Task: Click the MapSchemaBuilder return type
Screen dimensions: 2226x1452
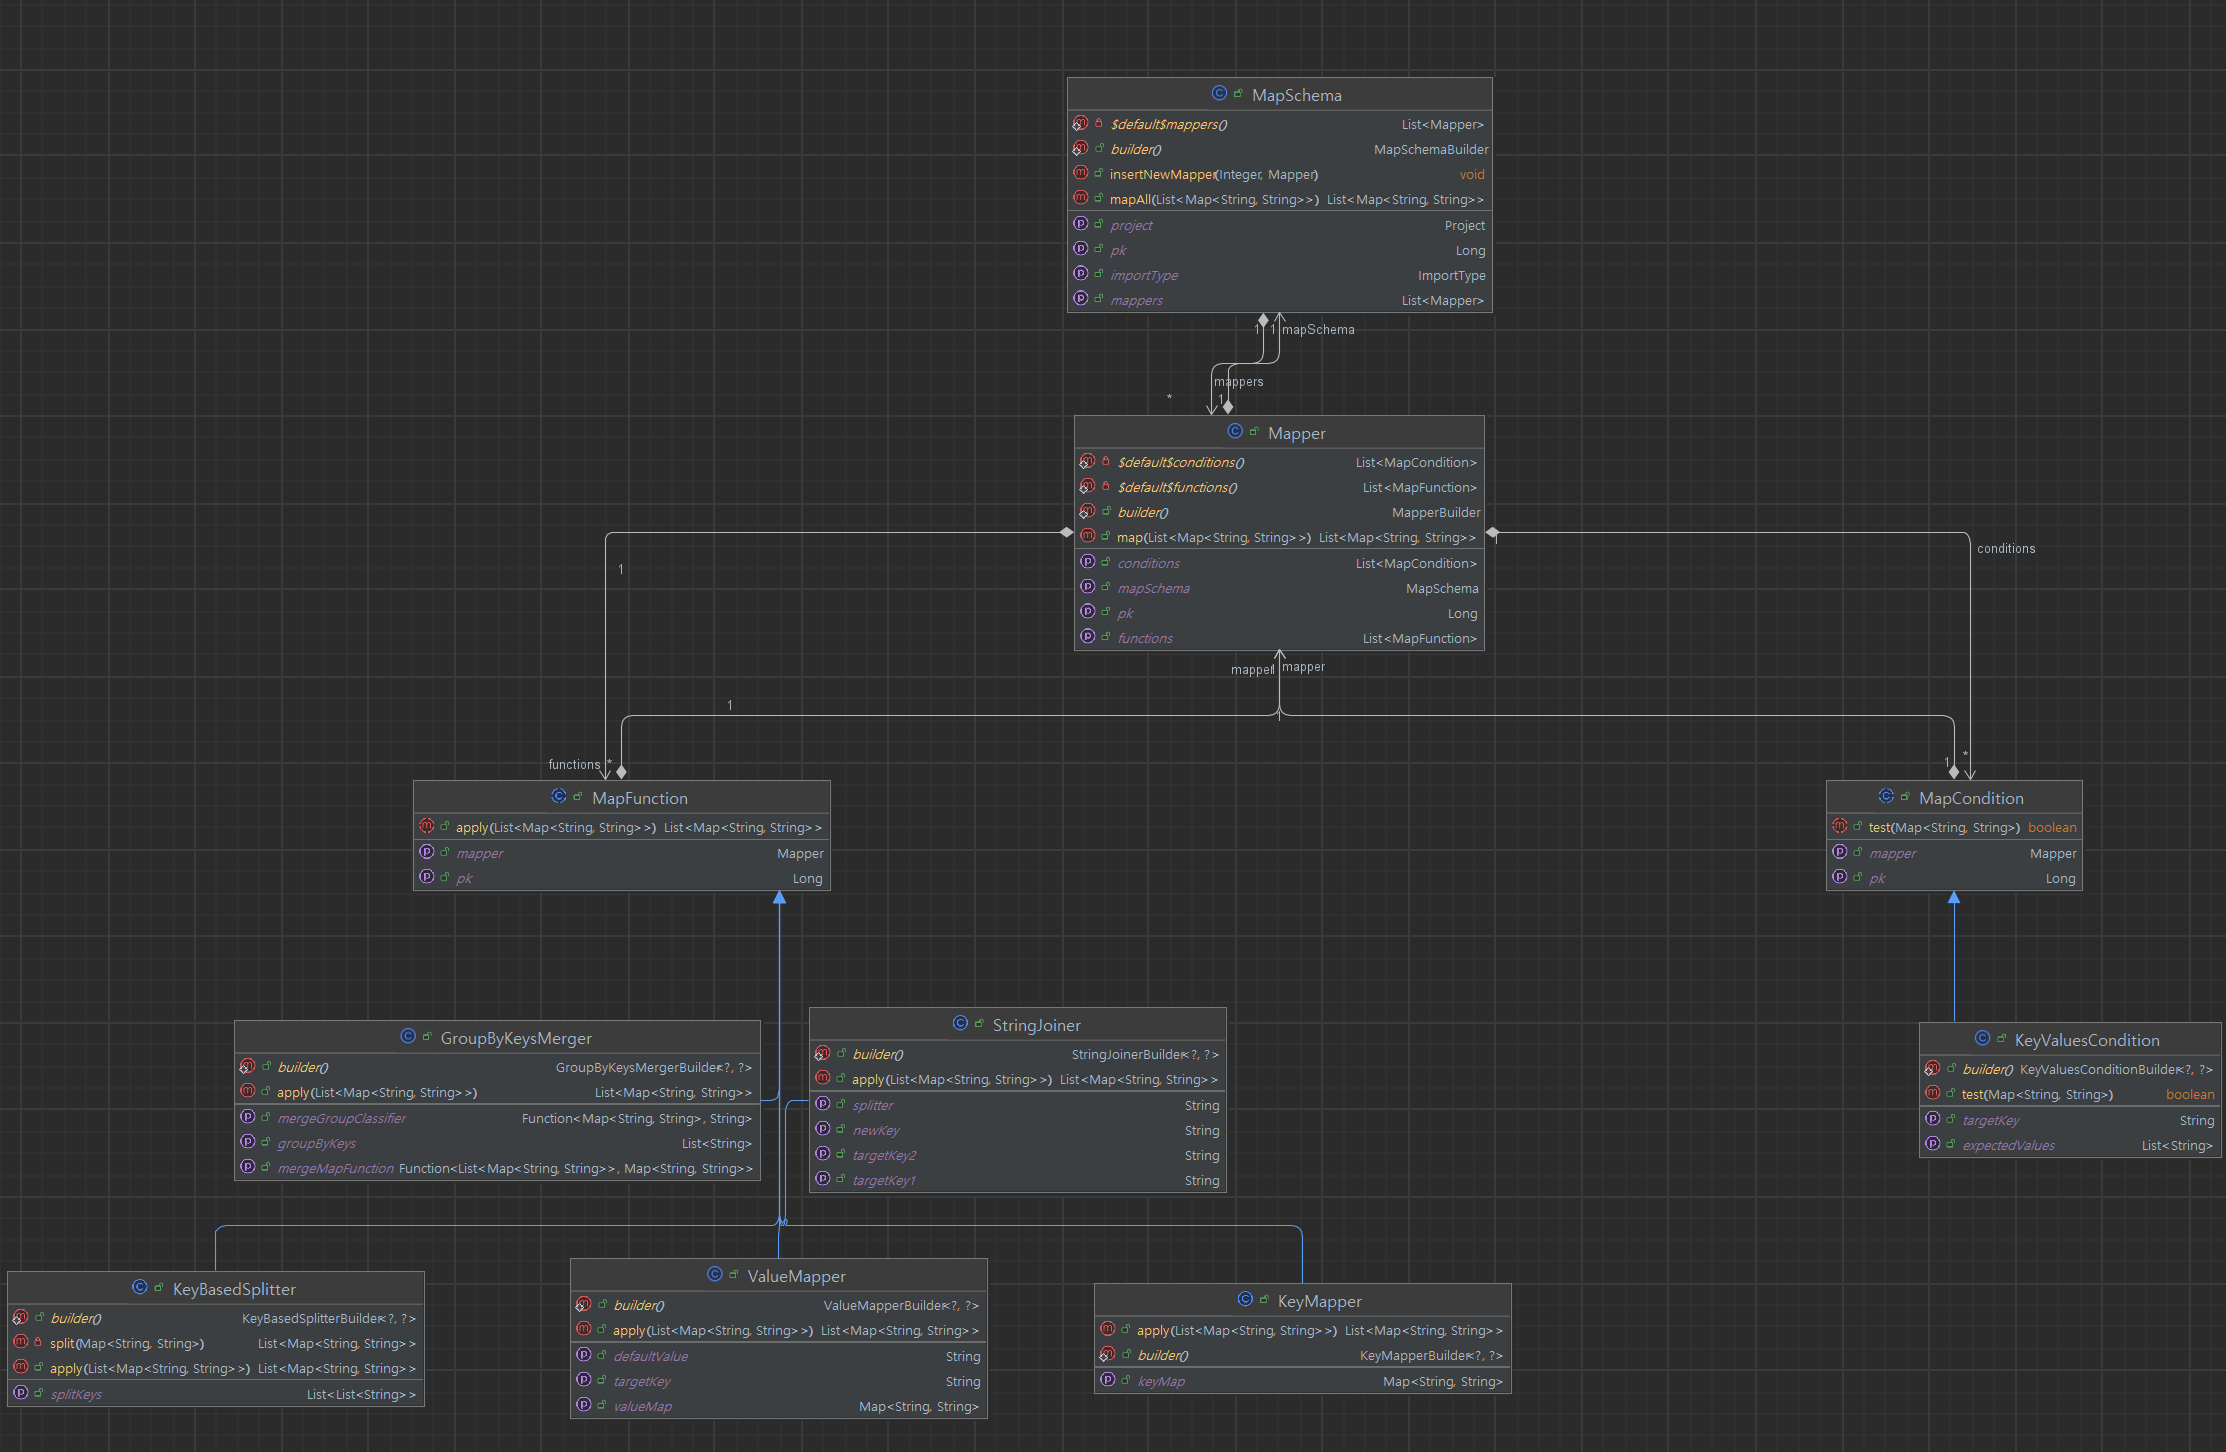Action: pos(1431,149)
